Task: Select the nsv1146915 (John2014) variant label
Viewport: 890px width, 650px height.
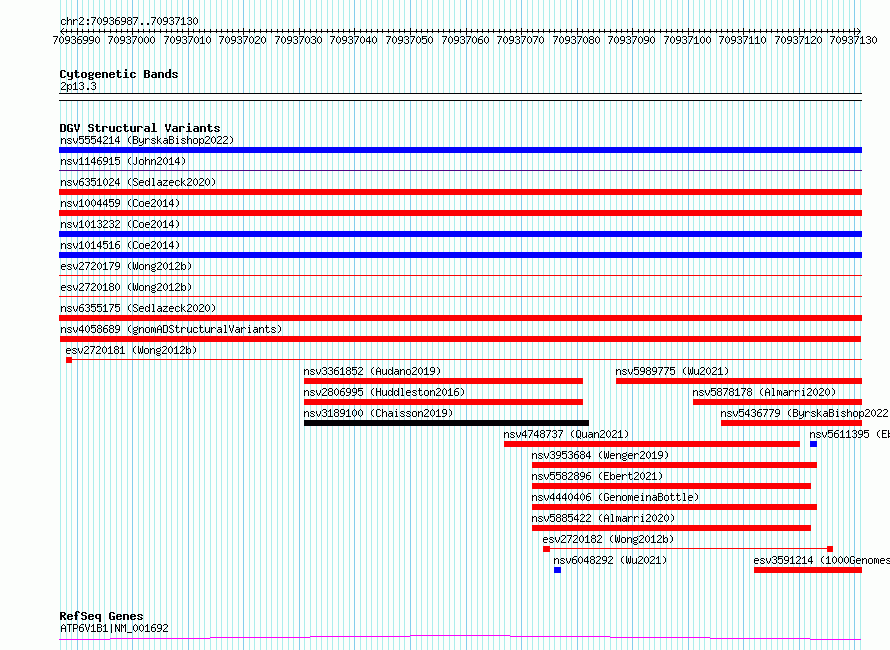Action: tap(123, 161)
